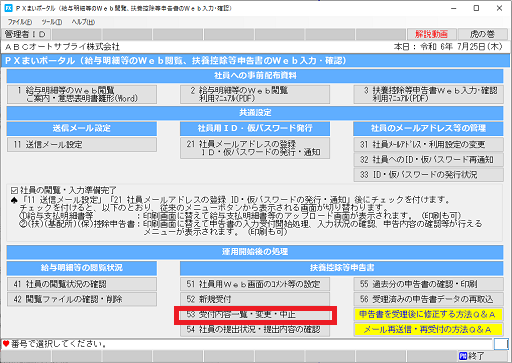Open 21 社員メールアドレスの登録 button
The image size is (512, 363).
click(x=255, y=148)
